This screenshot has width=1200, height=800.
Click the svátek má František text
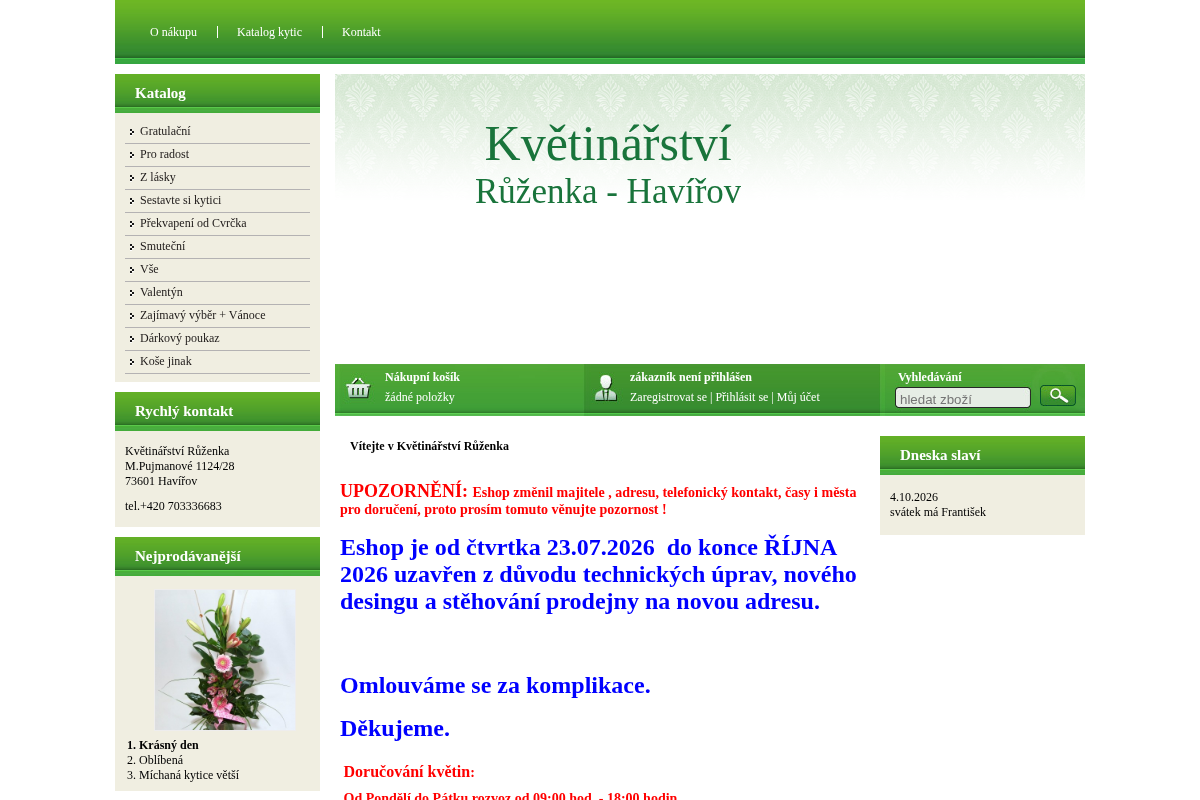[x=938, y=512]
